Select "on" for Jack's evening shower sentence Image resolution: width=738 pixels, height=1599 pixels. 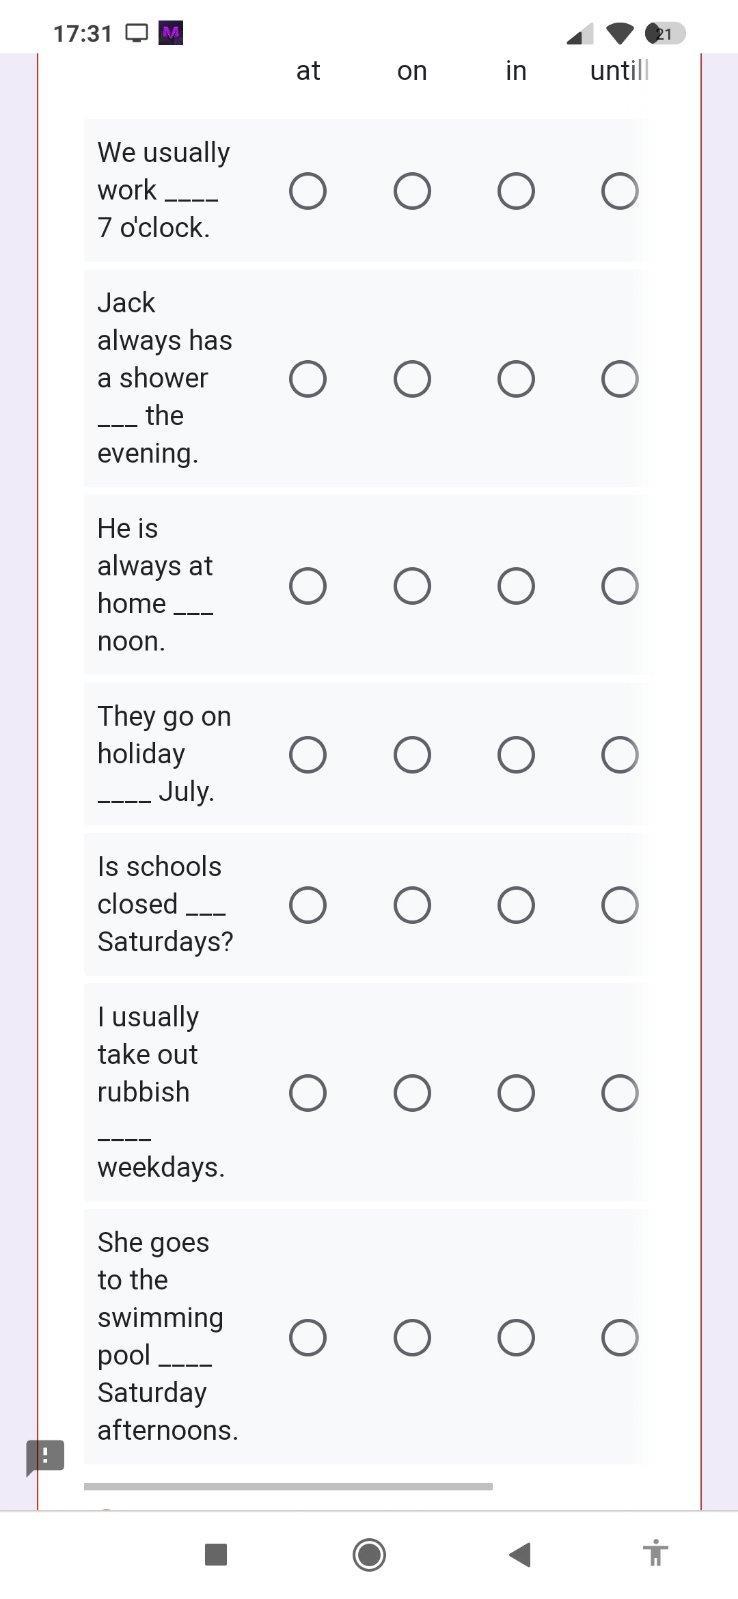412,379
